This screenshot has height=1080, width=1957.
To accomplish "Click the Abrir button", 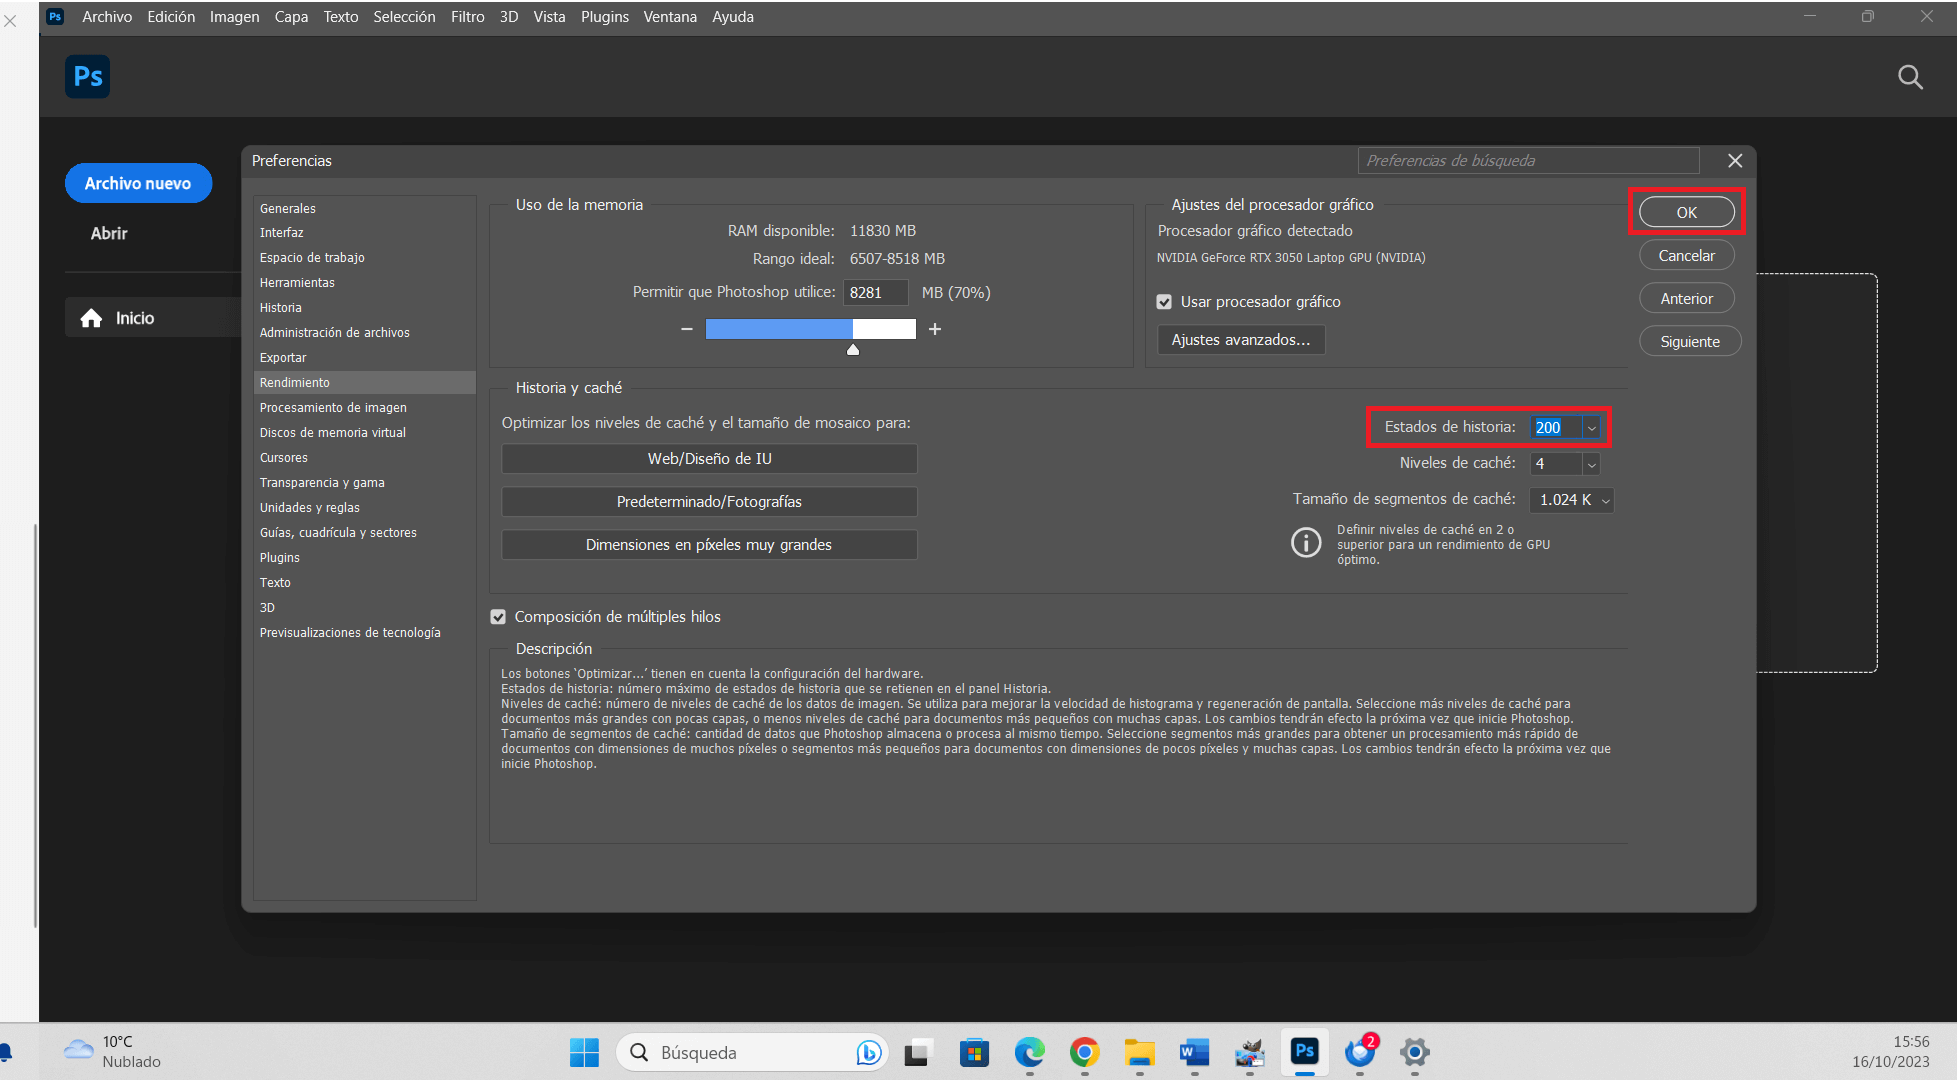I will [109, 233].
